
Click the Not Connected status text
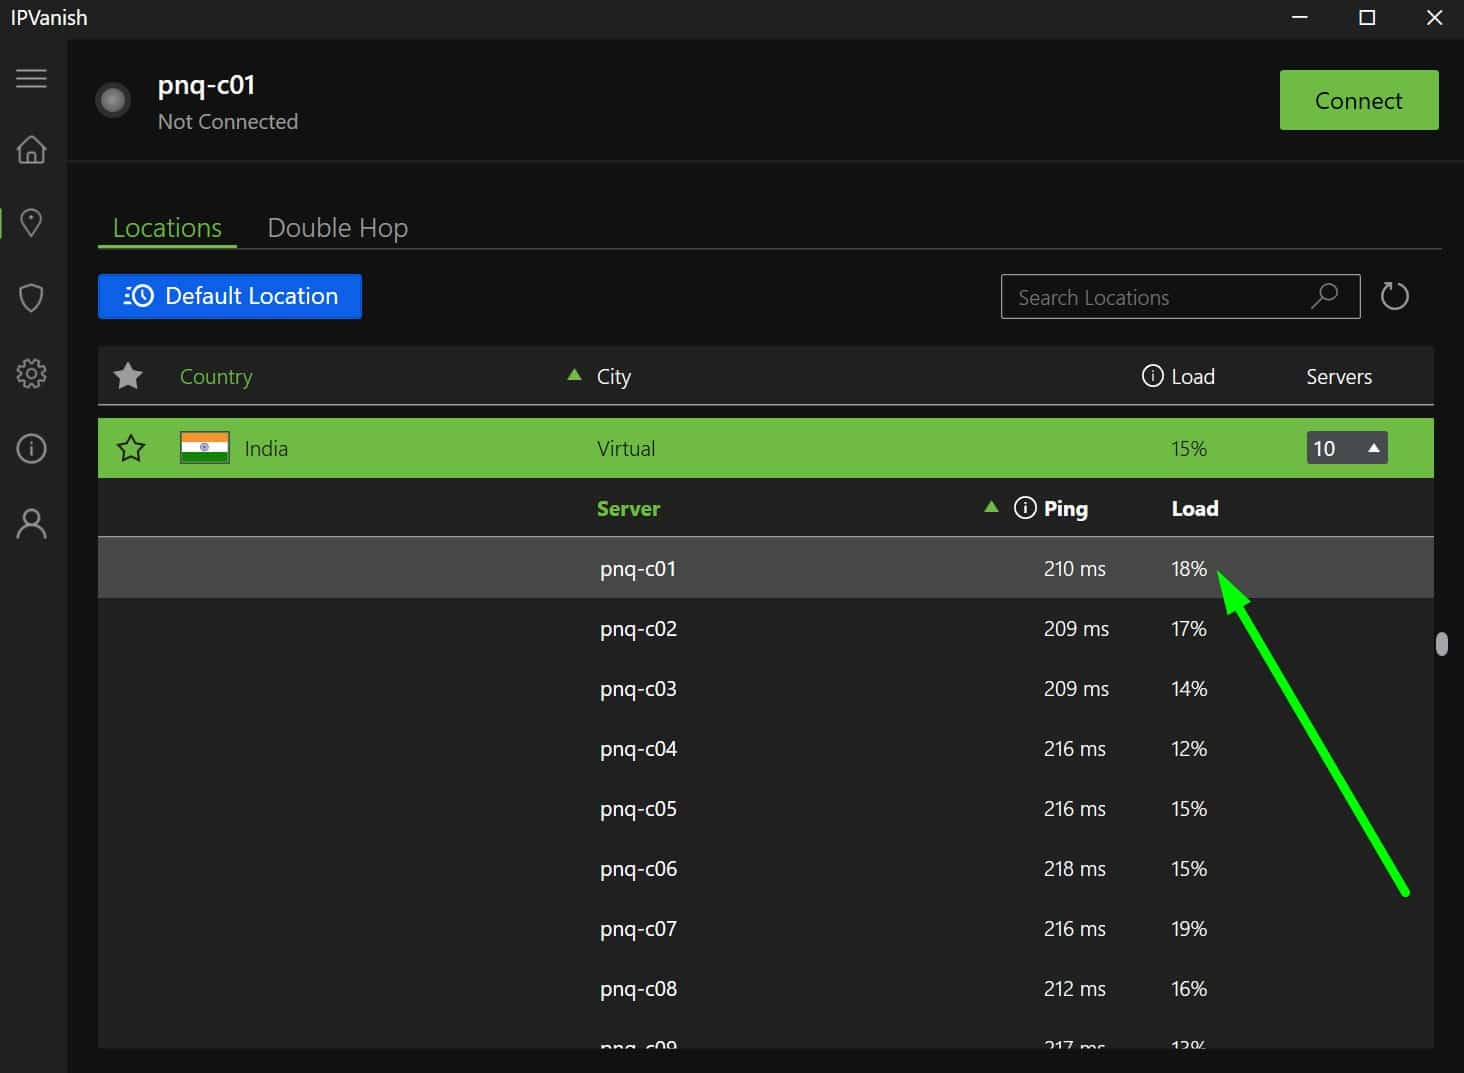[x=228, y=121]
